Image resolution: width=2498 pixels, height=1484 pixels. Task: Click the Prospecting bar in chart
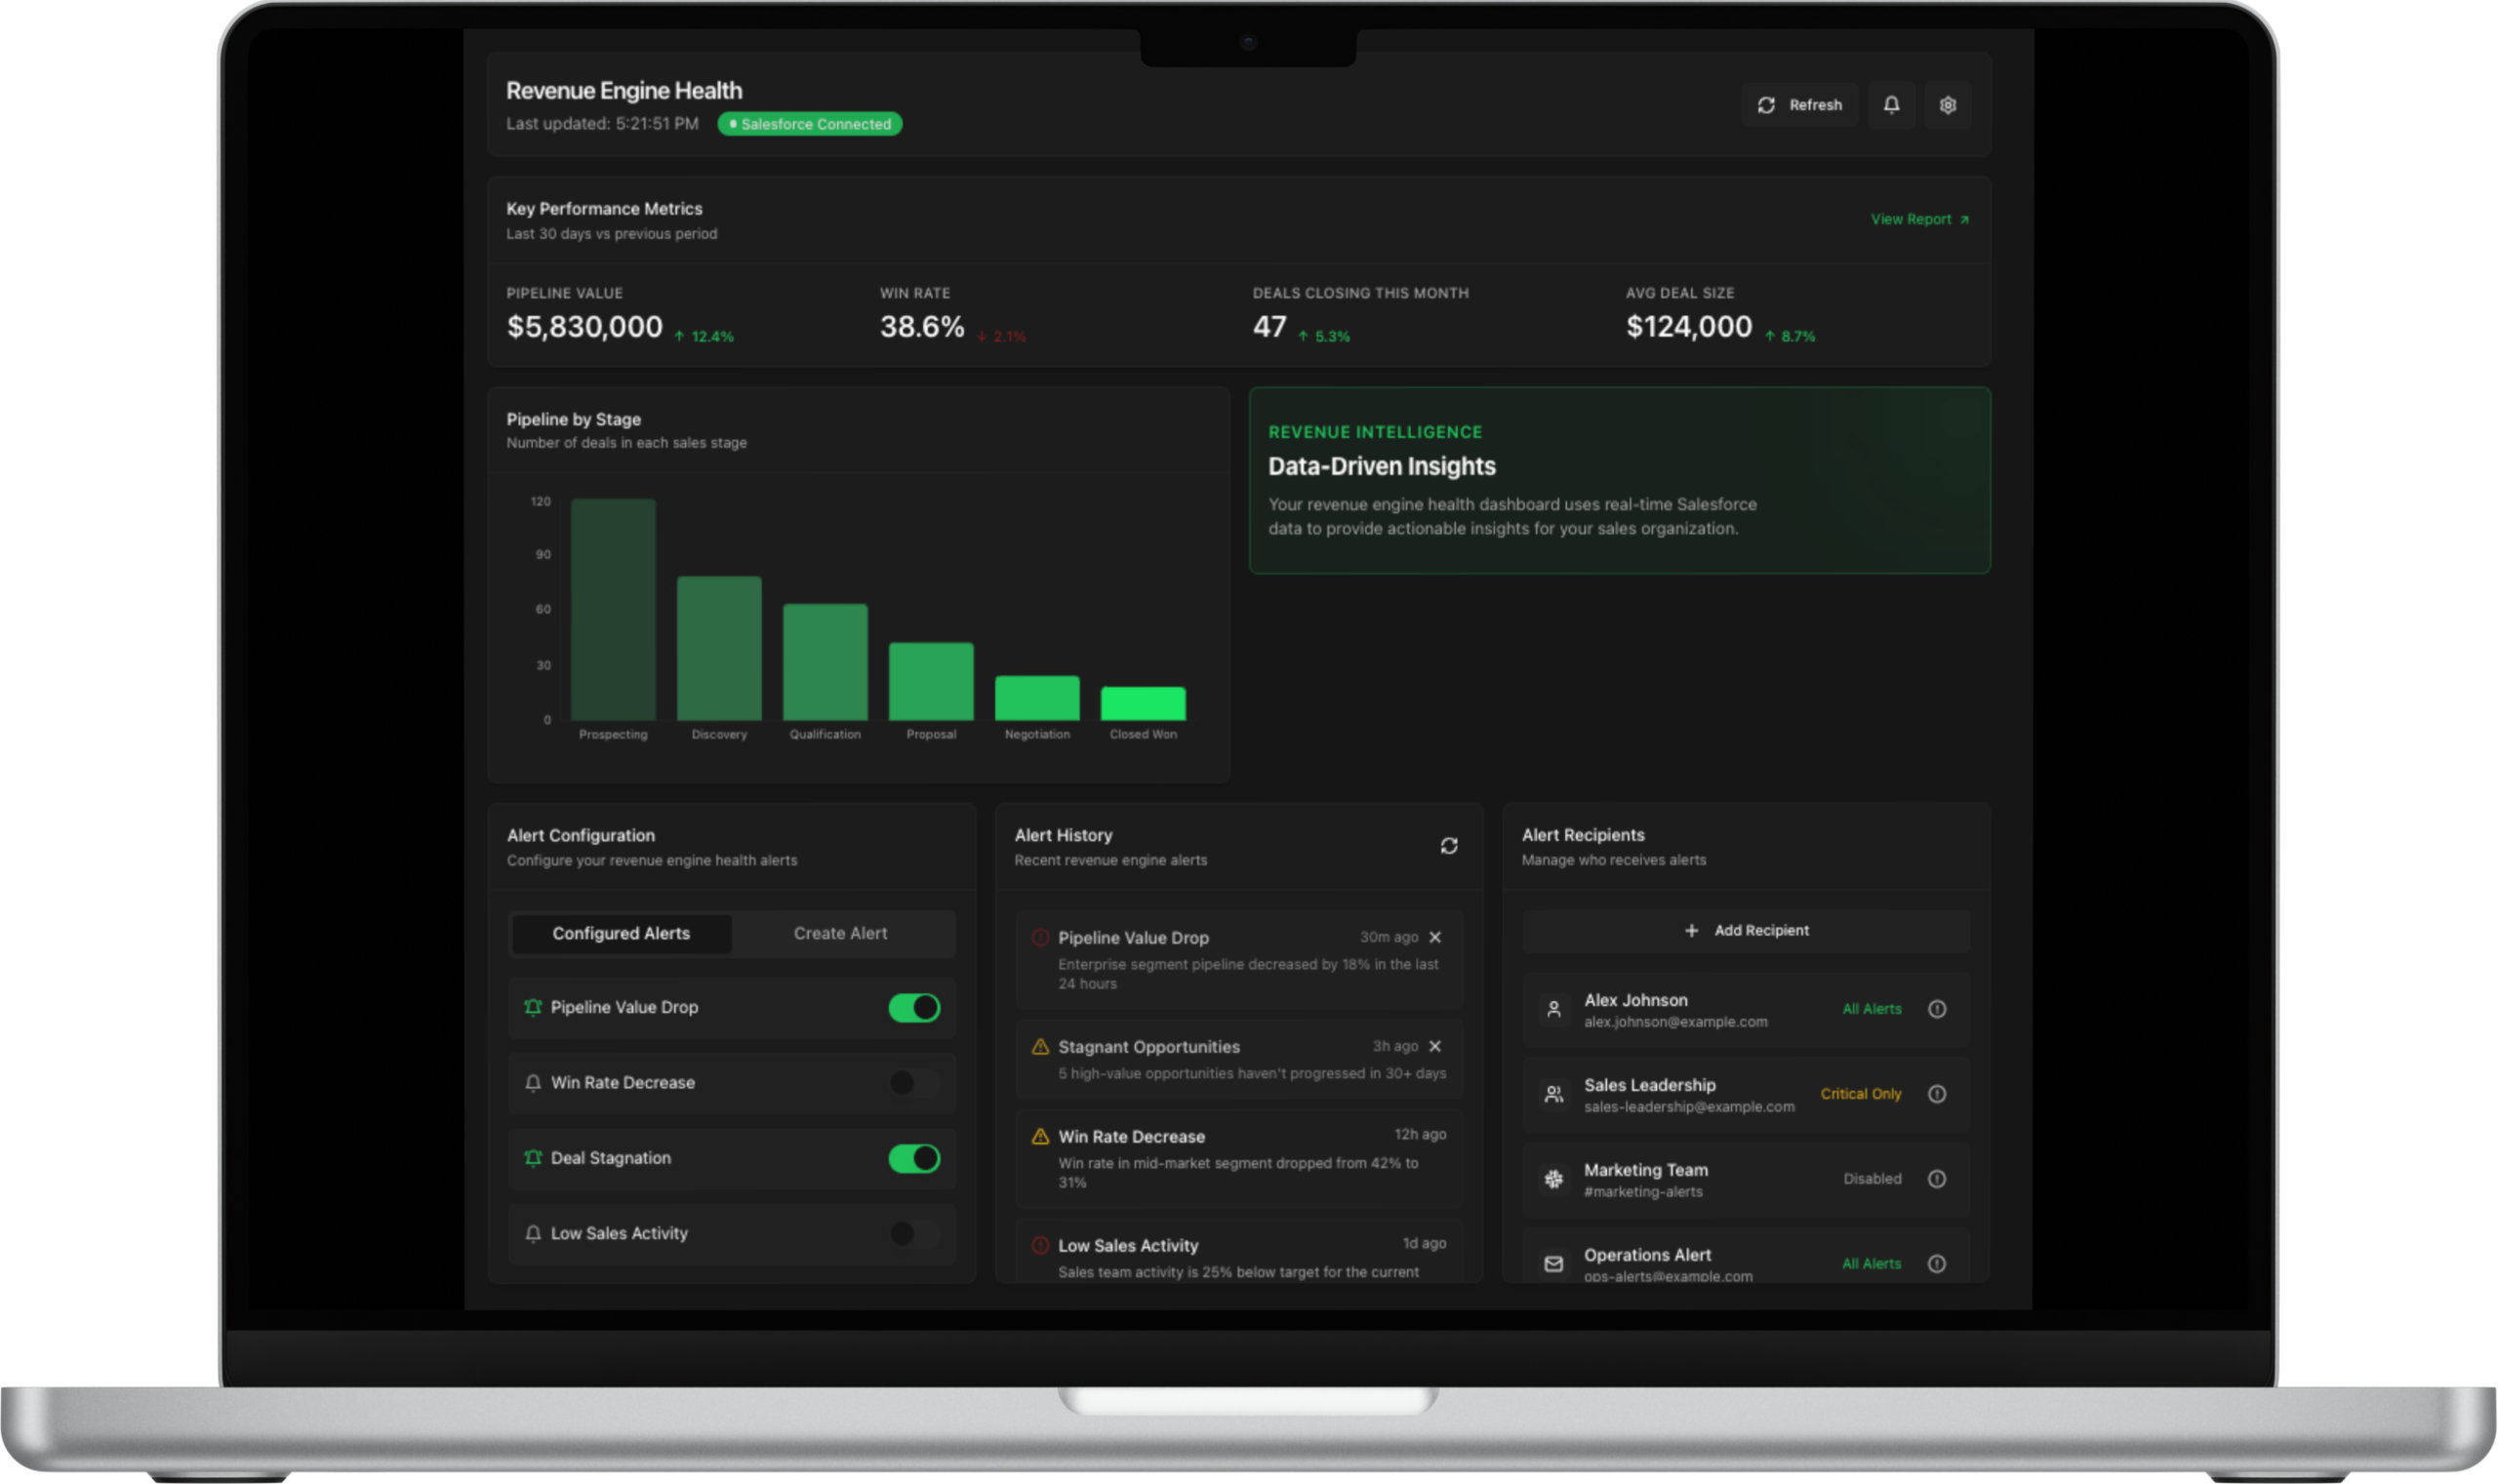pyautogui.click(x=613, y=610)
